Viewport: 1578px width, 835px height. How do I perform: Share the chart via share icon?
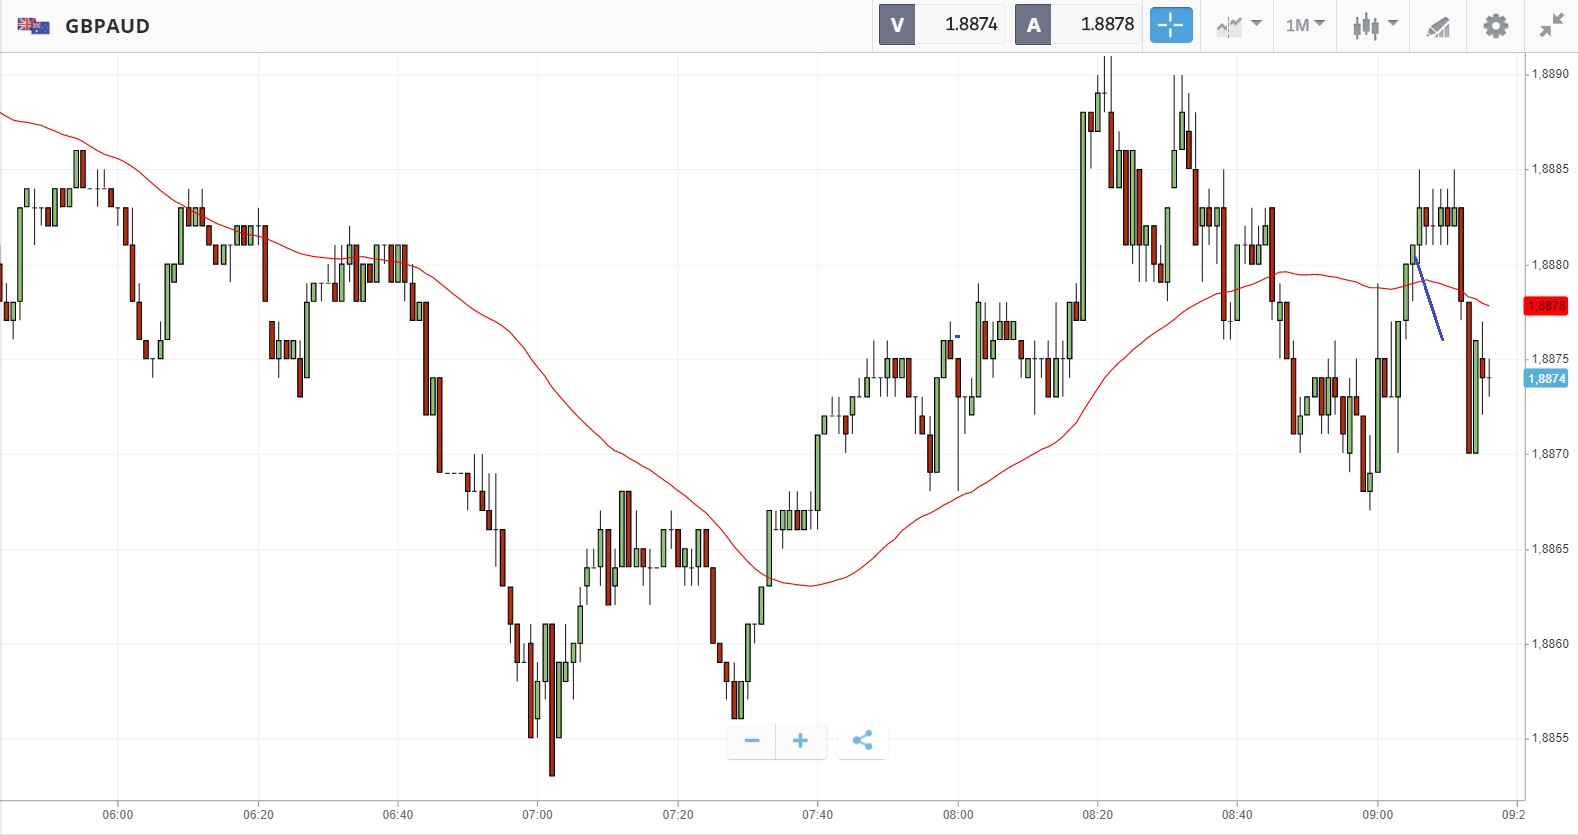862,741
